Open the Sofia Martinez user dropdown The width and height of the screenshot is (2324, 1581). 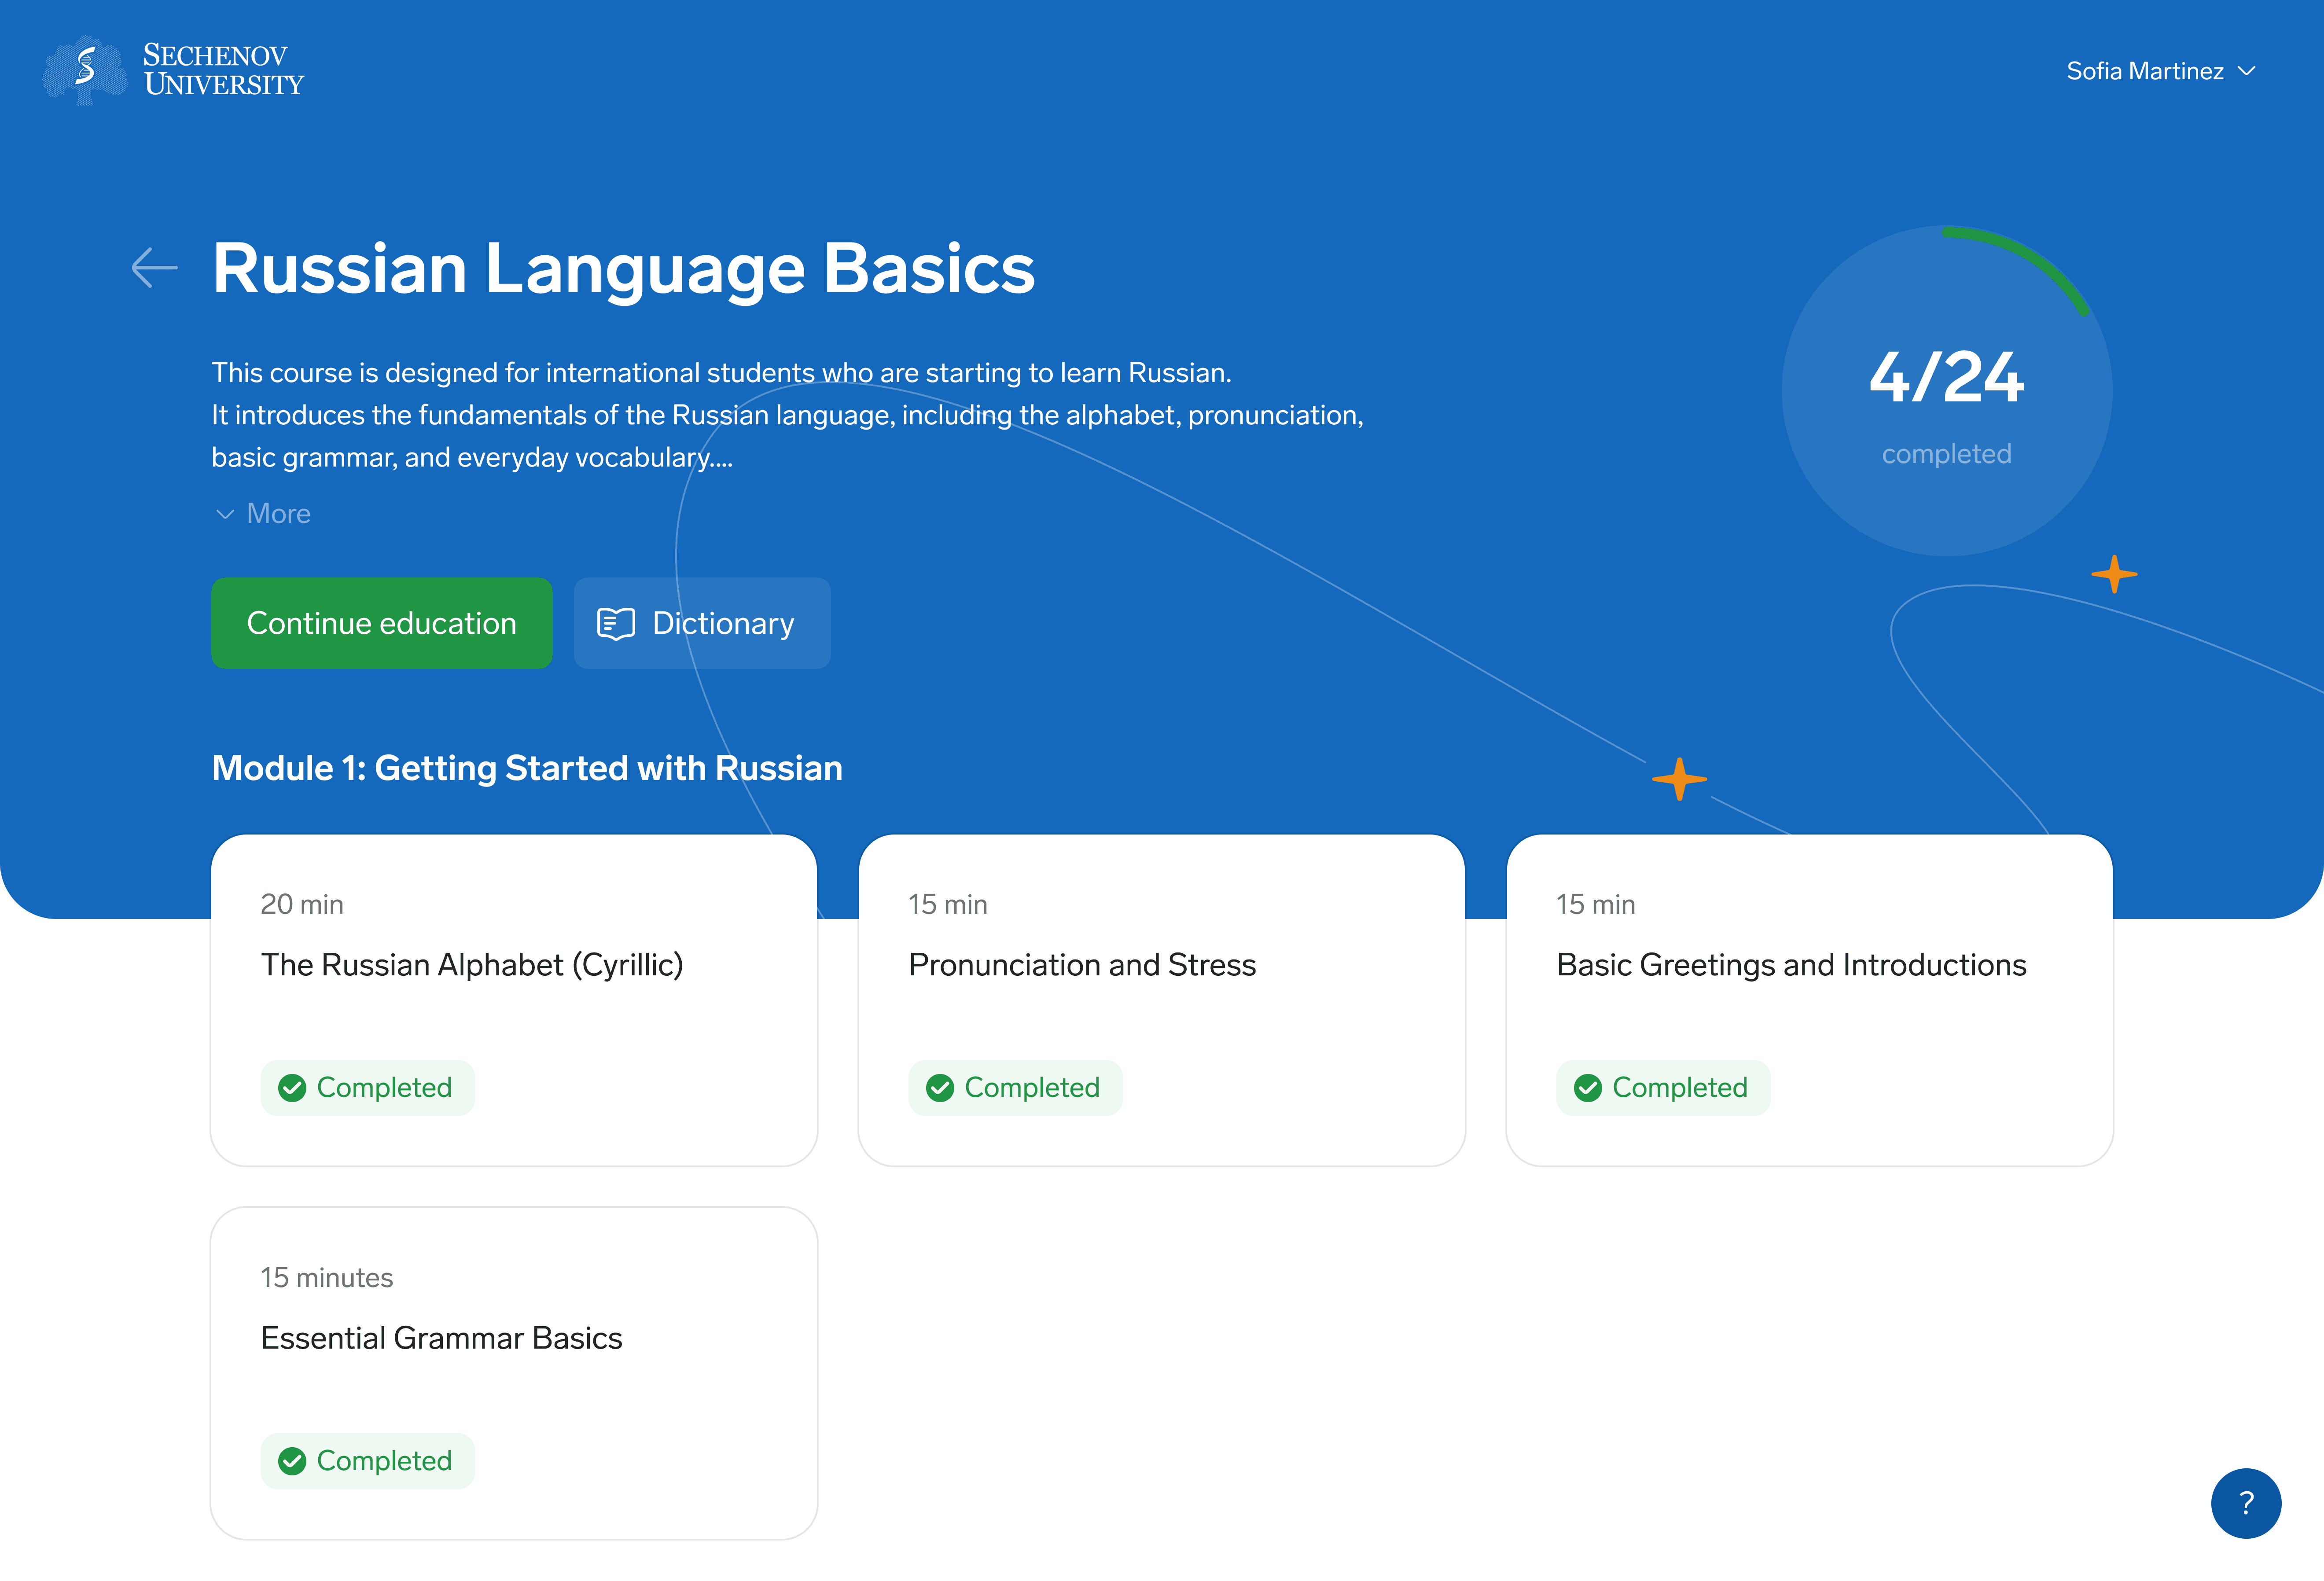[2145, 71]
